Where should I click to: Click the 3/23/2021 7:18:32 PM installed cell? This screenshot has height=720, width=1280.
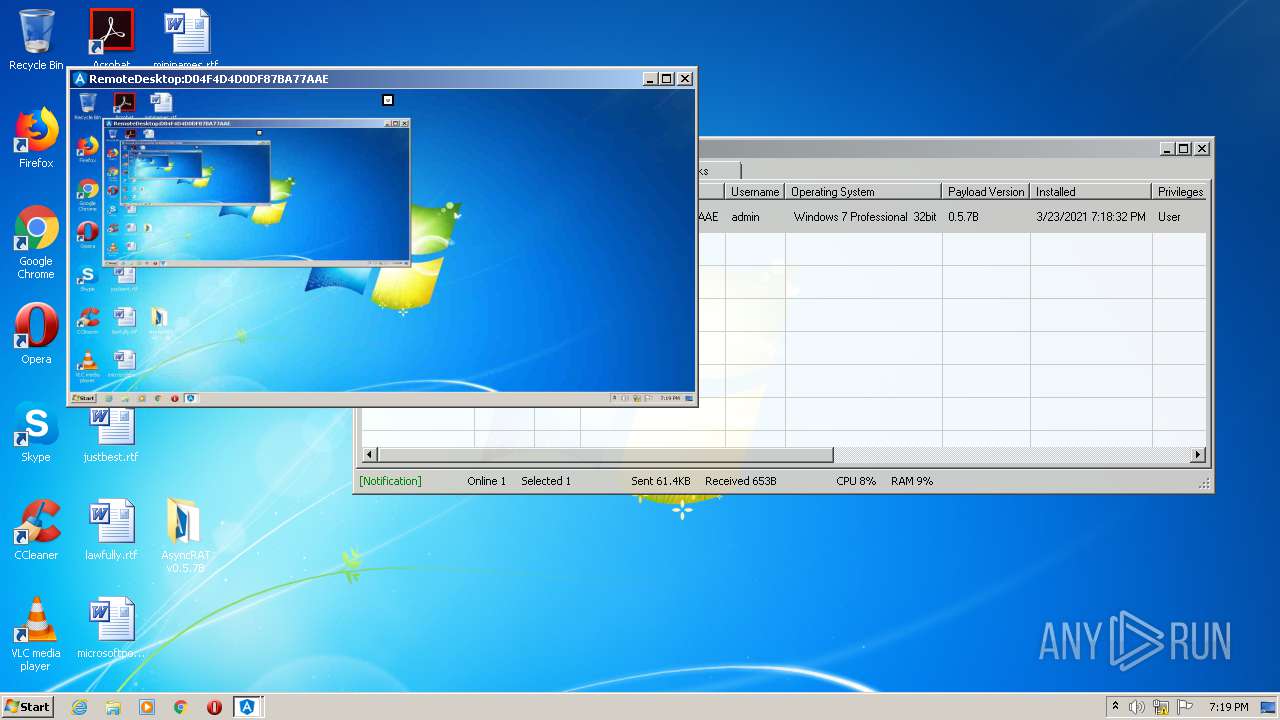pos(1091,217)
